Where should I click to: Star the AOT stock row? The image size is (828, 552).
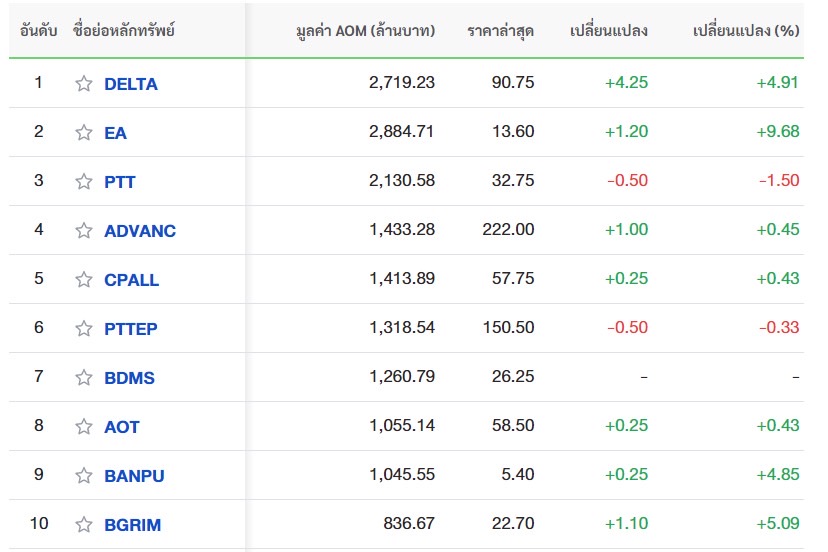pyautogui.click(x=84, y=427)
